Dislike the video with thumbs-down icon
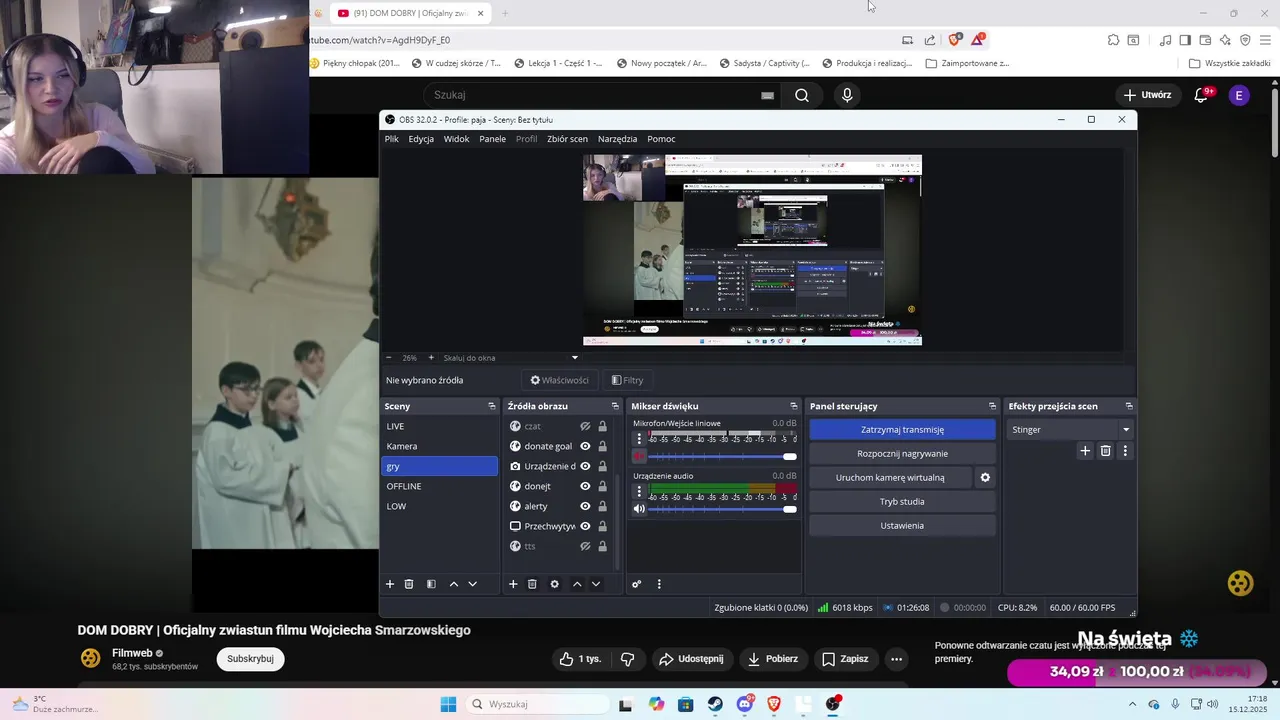This screenshot has width=1280, height=720. click(x=628, y=659)
